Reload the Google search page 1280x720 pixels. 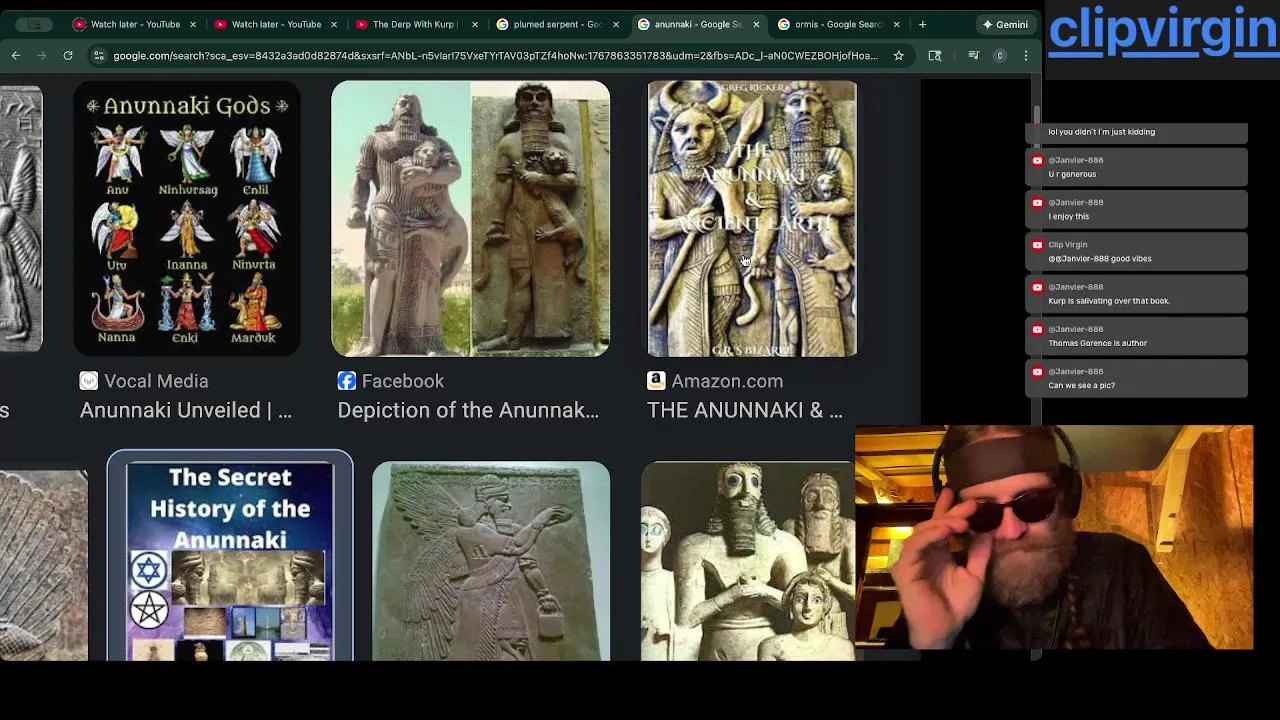[x=68, y=56]
